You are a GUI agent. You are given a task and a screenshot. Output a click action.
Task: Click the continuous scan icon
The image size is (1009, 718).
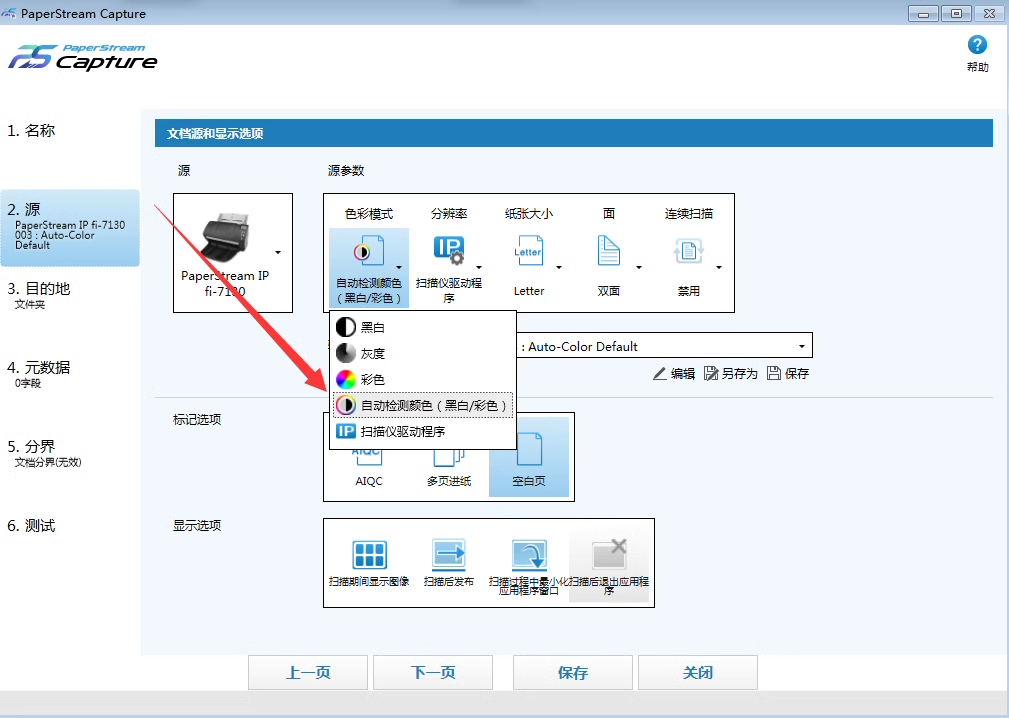(x=689, y=251)
